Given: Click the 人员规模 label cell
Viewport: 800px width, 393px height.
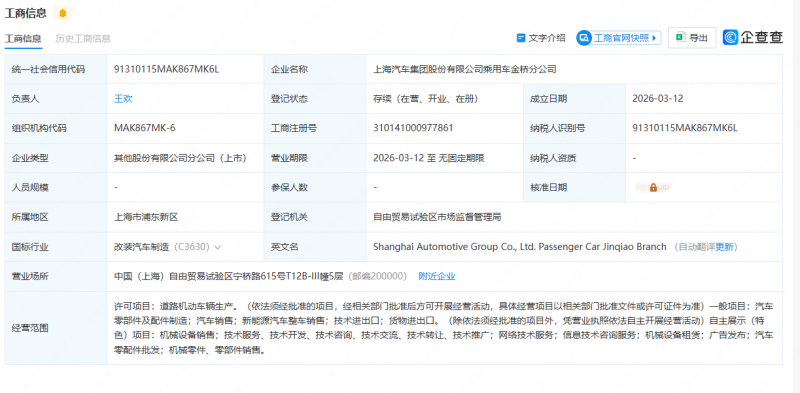Looking at the screenshot, I should [x=56, y=188].
